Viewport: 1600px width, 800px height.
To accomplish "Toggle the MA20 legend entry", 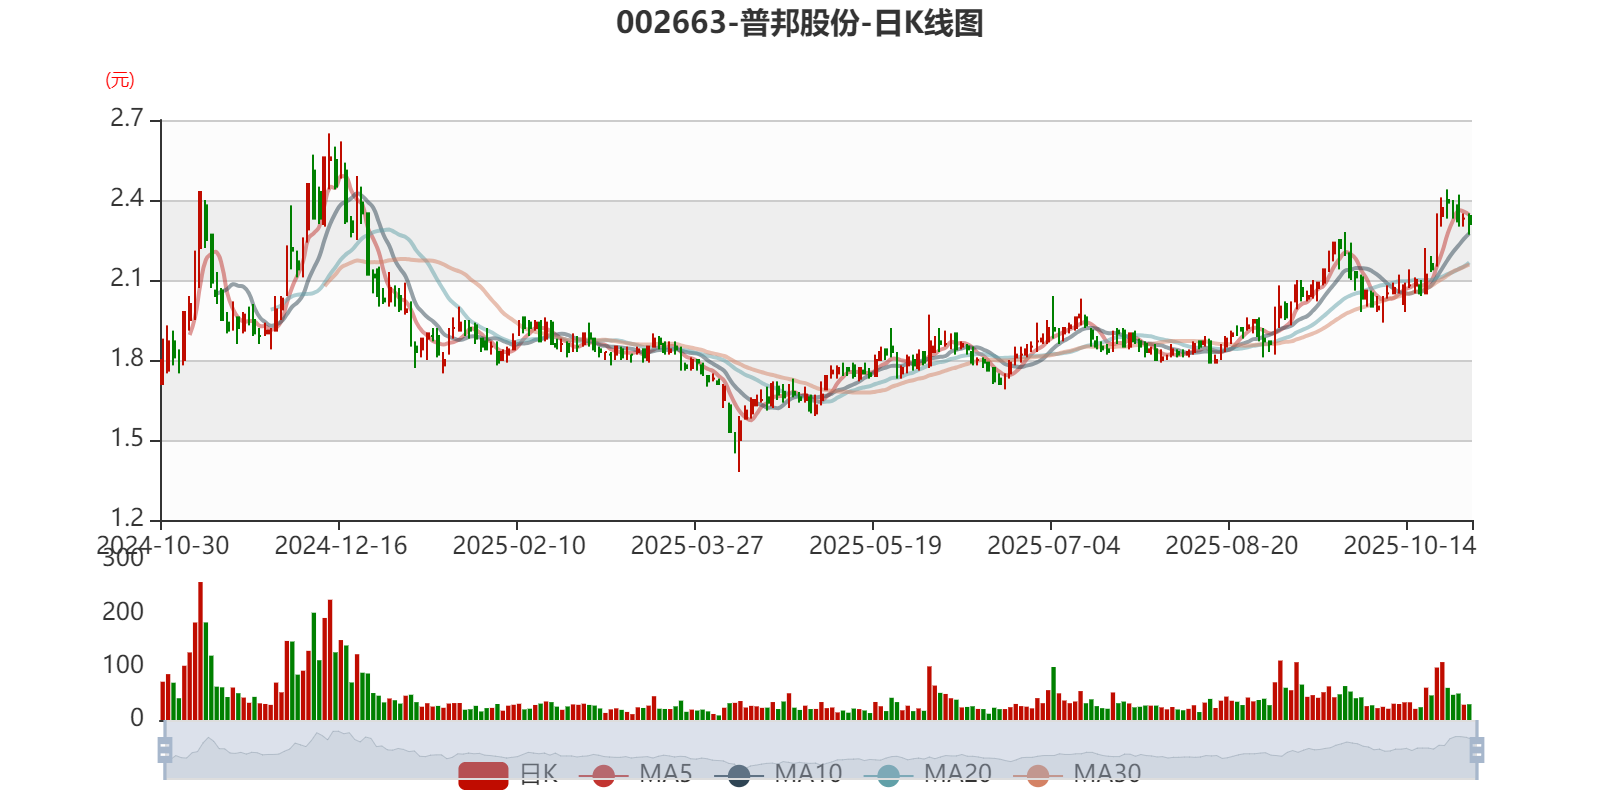I will click(x=928, y=774).
